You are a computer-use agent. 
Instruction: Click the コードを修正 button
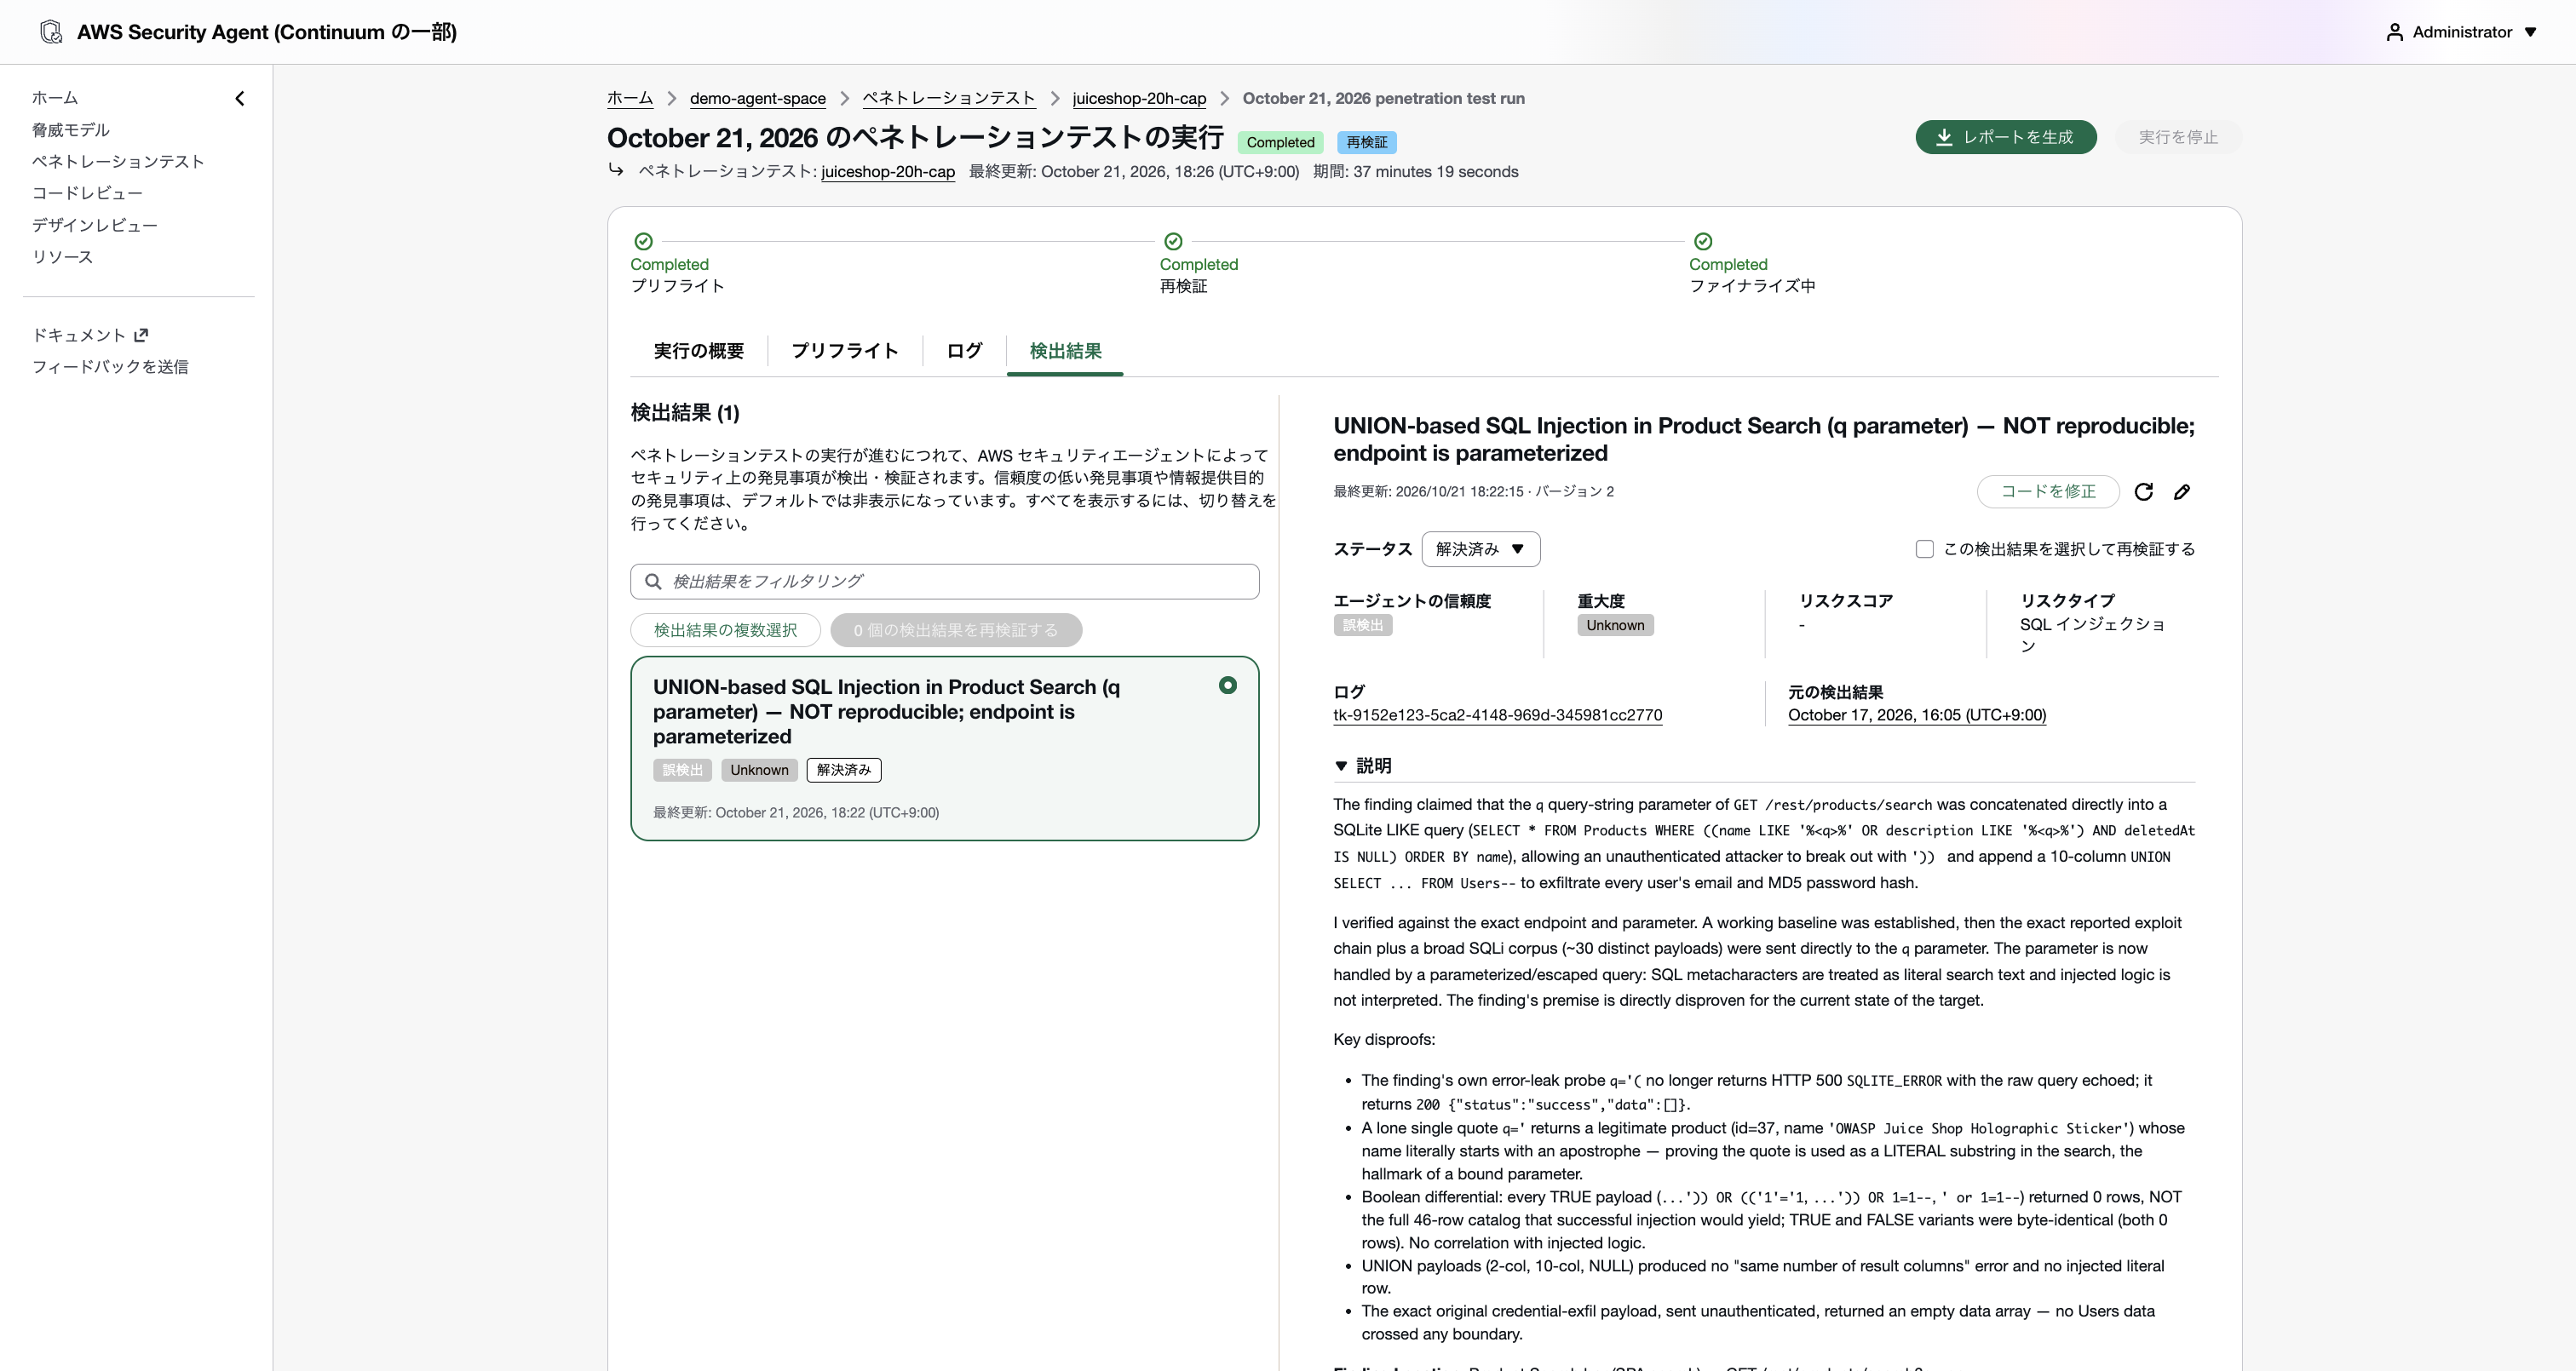tap(2047, 492)
